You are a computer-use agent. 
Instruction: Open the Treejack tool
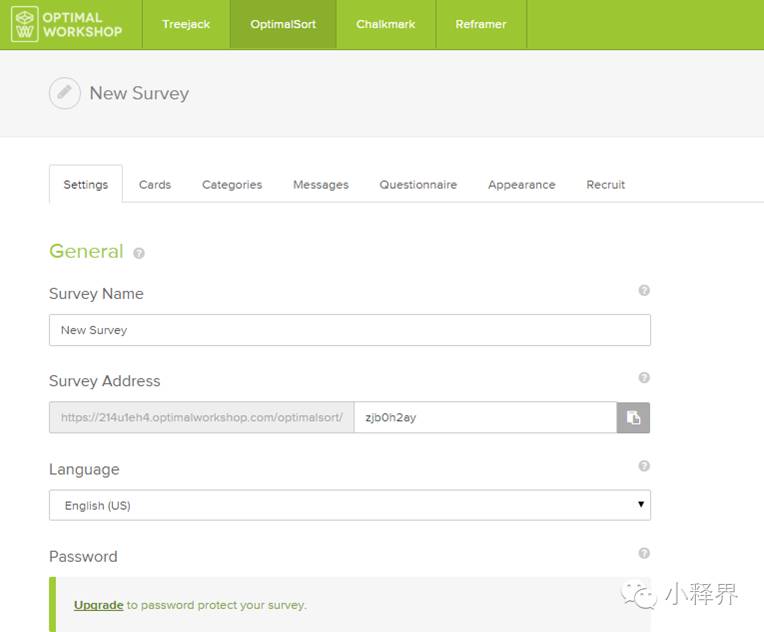(x=186, y=24)
